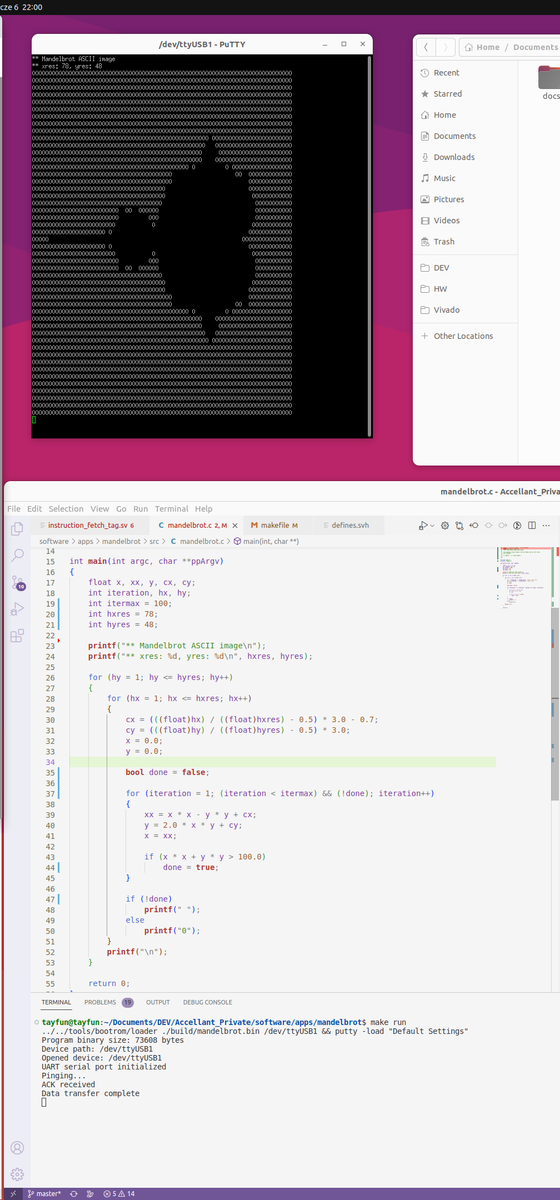
Task: Open Videos in Files sidebar
Action: (466, 220)
